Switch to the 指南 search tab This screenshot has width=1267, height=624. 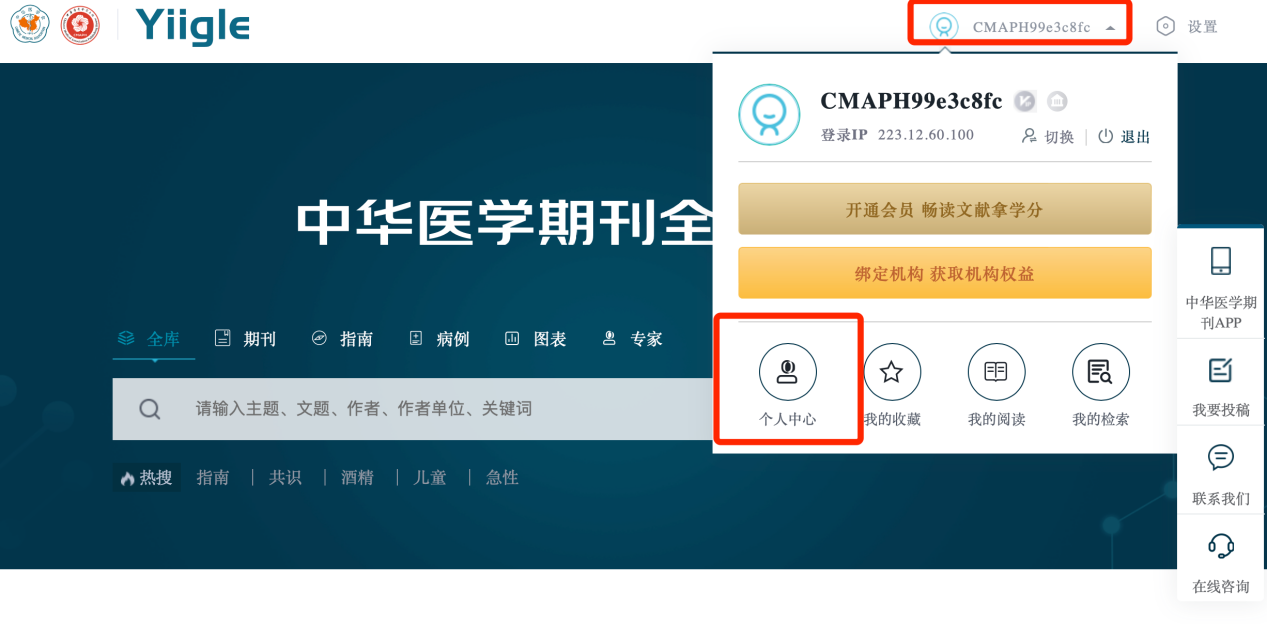point(342,339)
